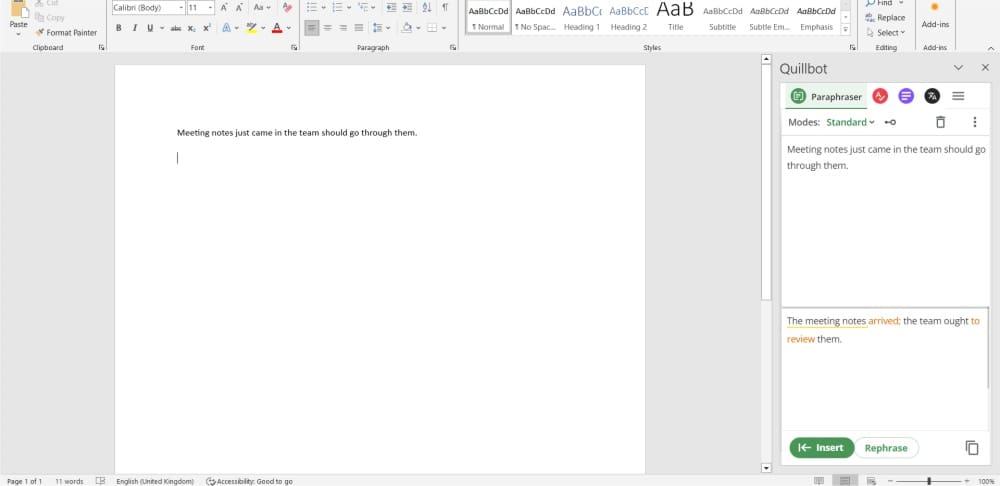
Task: Expand the Styles gallery
Action: pyautogui.click(x=846, y=29)
